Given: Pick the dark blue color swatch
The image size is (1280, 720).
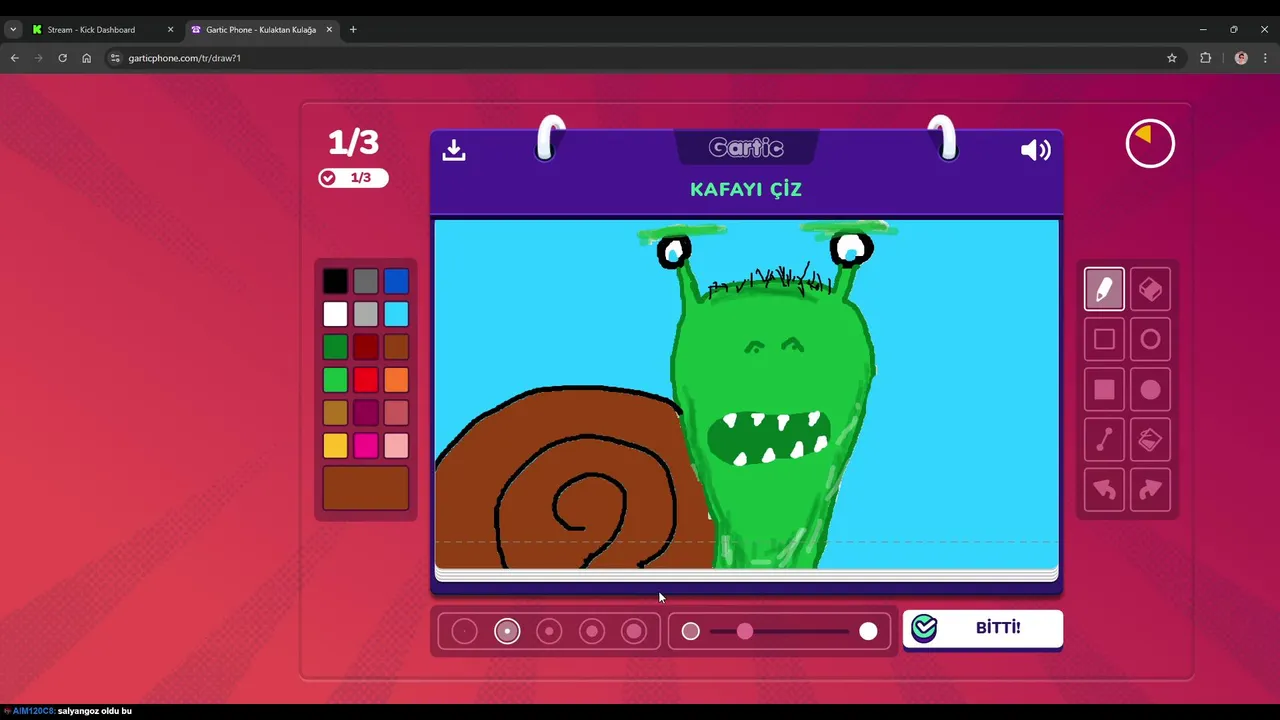Looking at the screenshot, I should (x=396, y=282).
